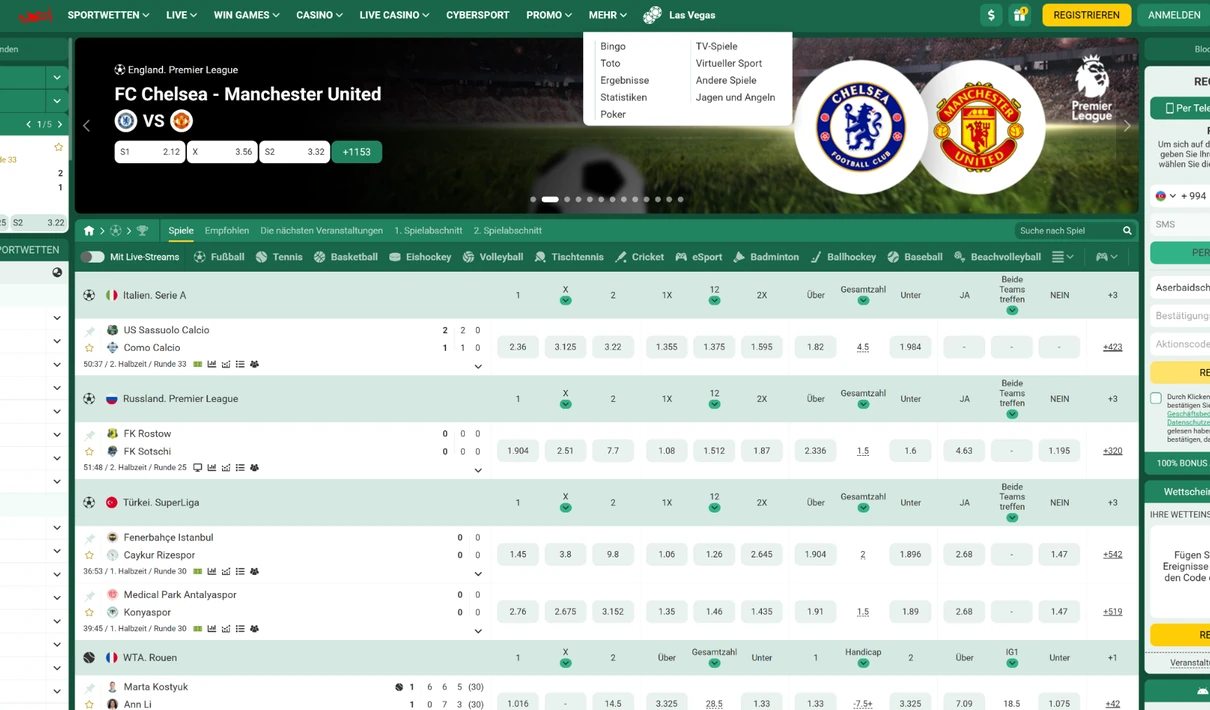This screenshot has width=1210, height=710.
Task: Bet on S1 odds 2.12 for Chelsea
Action: point(150,152)
